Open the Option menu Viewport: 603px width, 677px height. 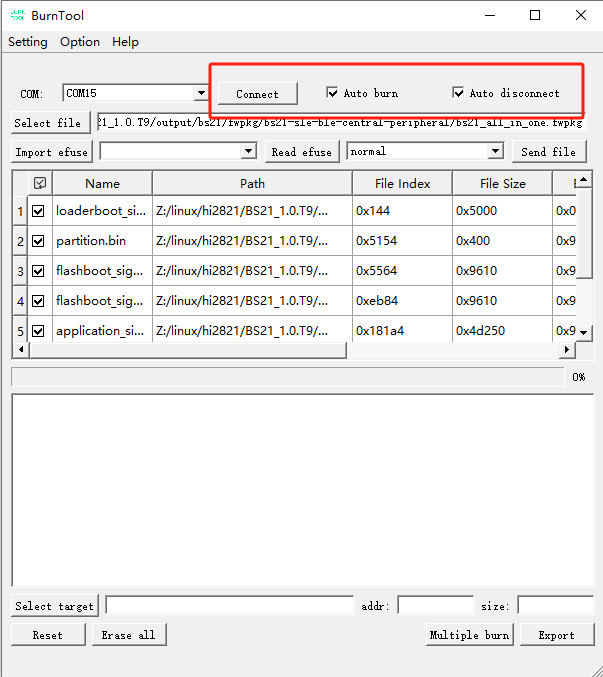click(80, 42)
